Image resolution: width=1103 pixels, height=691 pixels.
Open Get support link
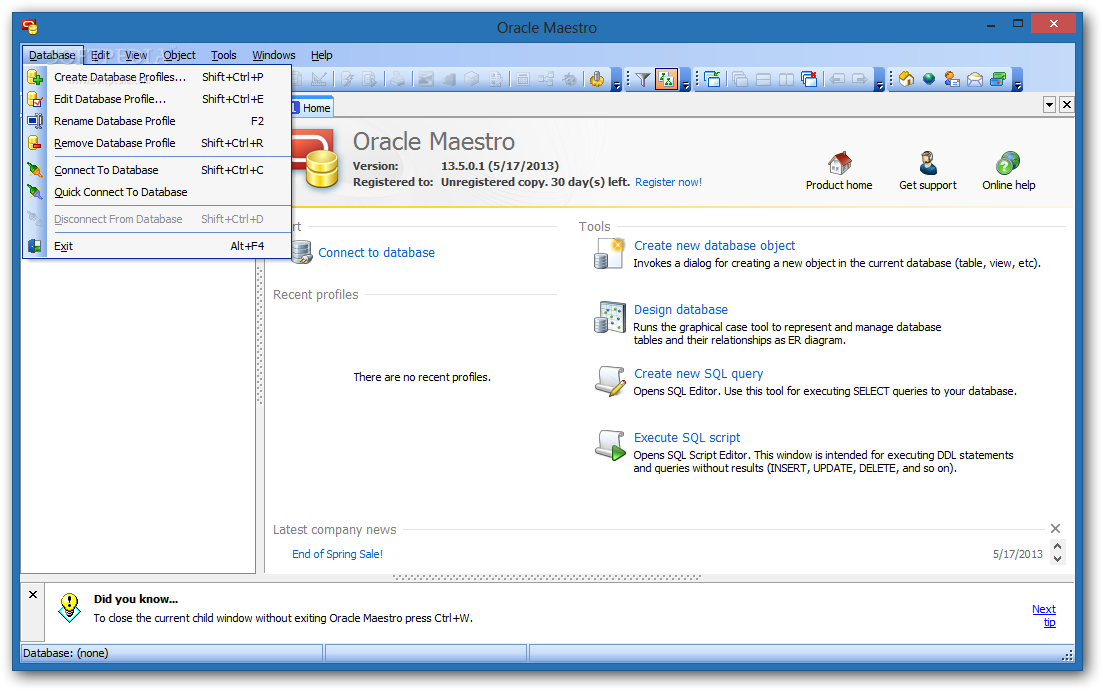928,171
